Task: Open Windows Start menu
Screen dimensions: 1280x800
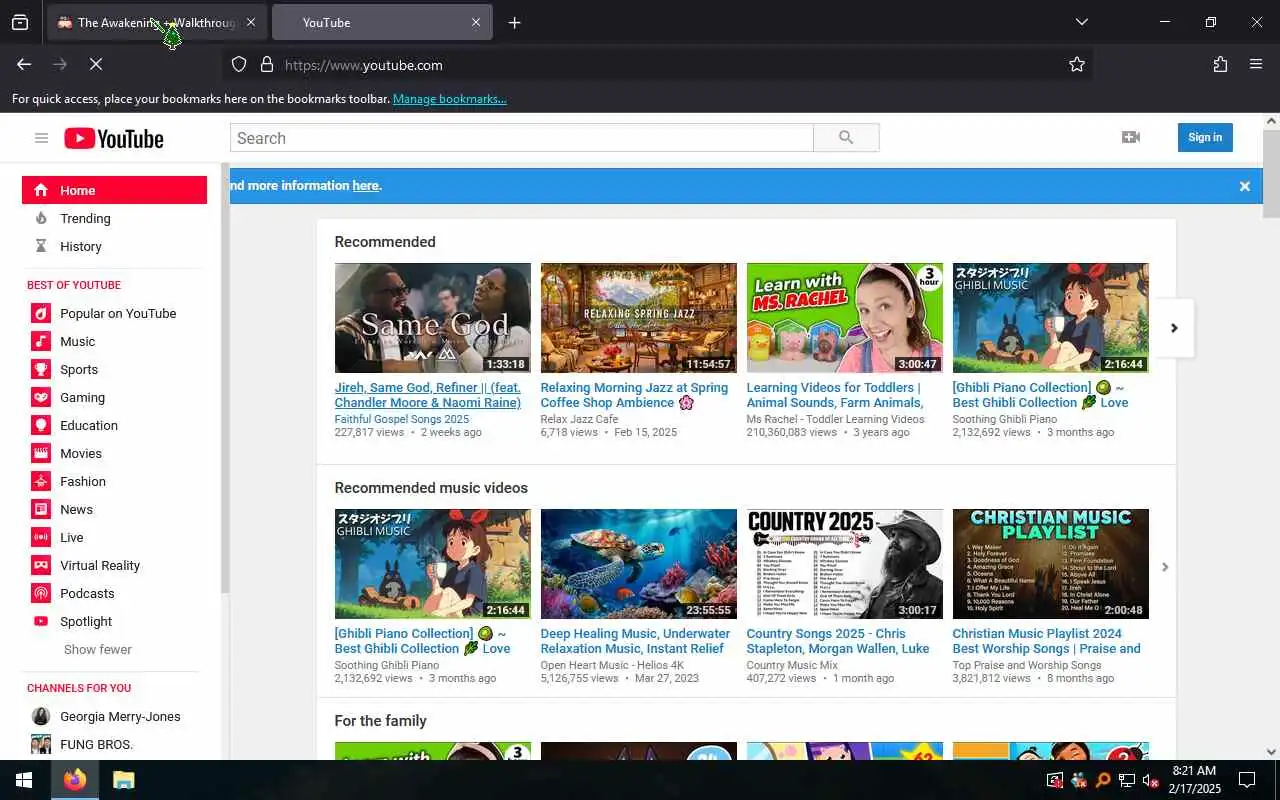Action: tap(24, 780)
